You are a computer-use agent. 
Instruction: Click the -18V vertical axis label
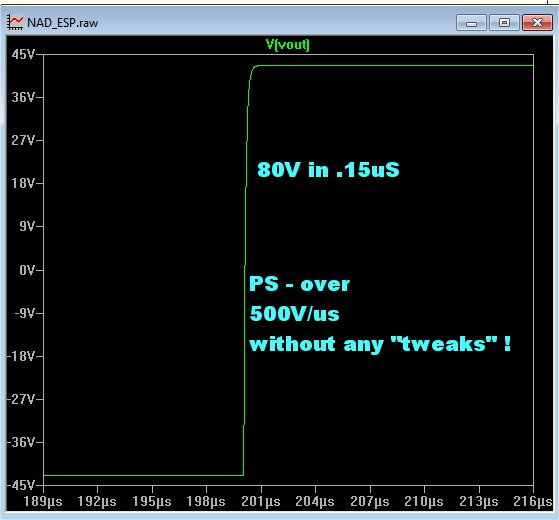point(21,356)
